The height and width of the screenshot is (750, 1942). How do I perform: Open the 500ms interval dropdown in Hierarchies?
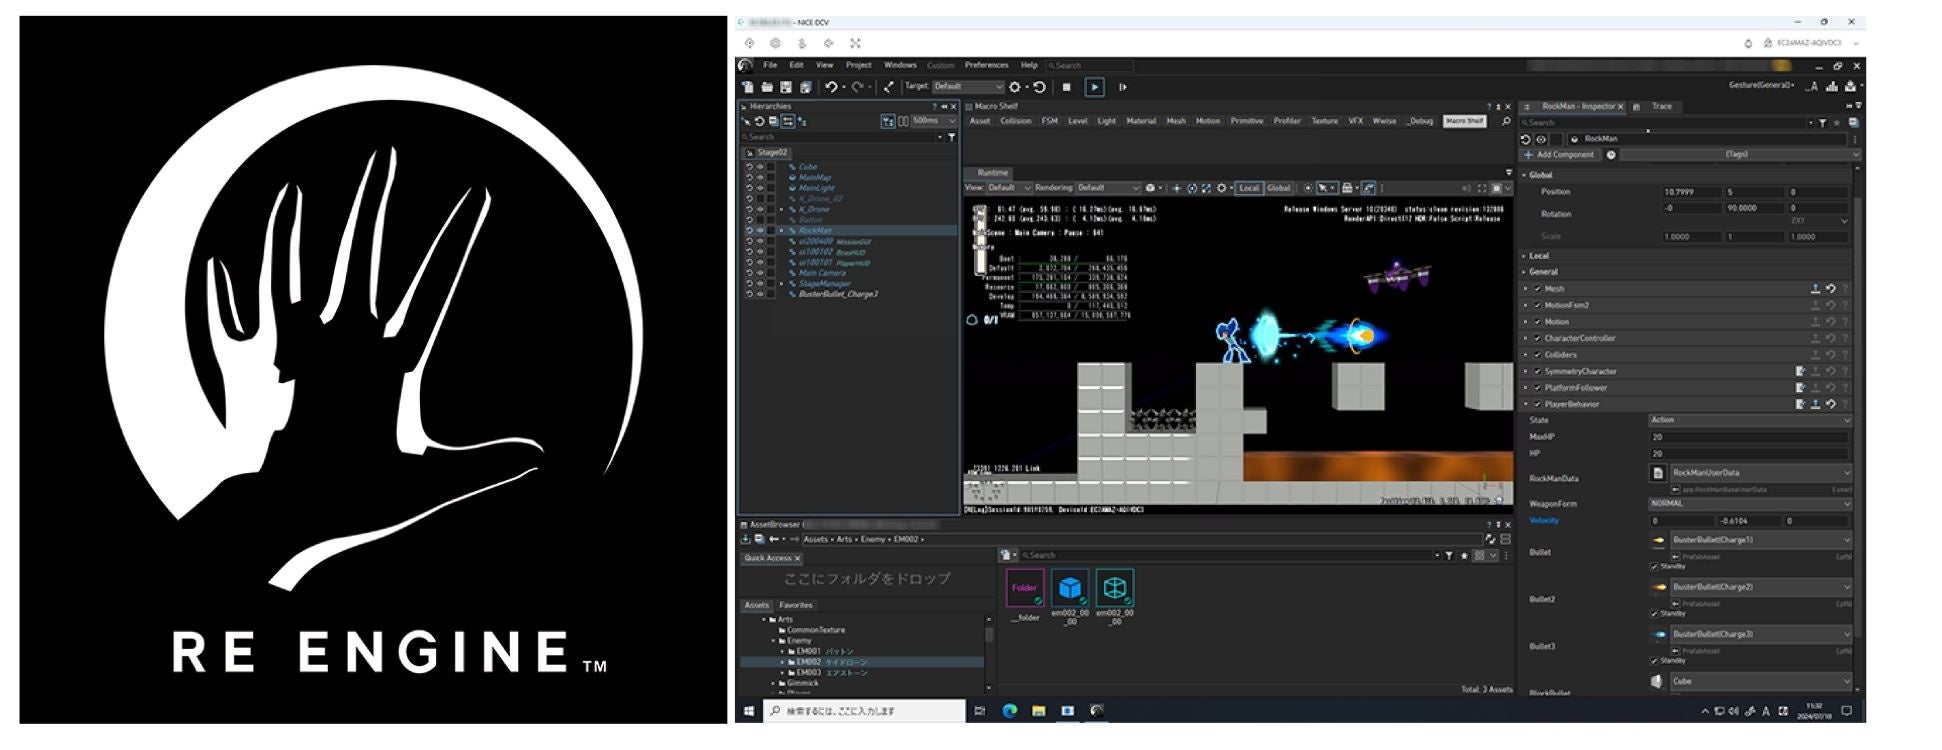(934, 121)
